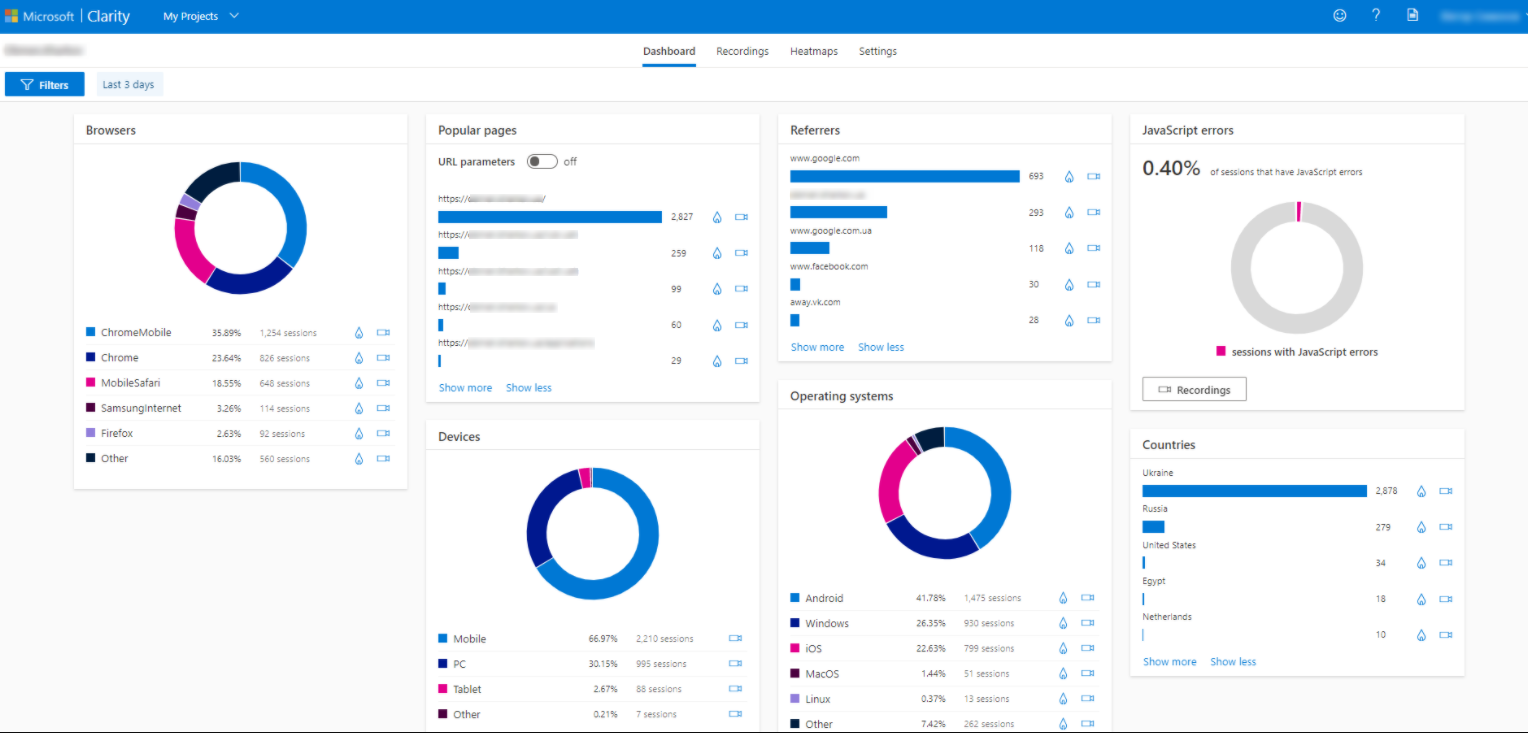
Task: Open heatmap for Ukraine country row
Action: (x=1421, y=491)
